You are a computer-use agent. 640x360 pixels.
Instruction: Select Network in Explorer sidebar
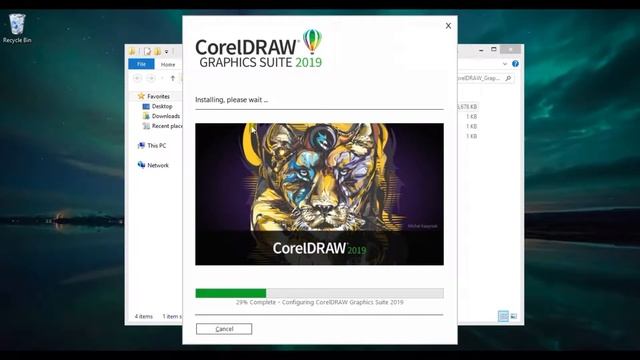[x=153, y=165]
